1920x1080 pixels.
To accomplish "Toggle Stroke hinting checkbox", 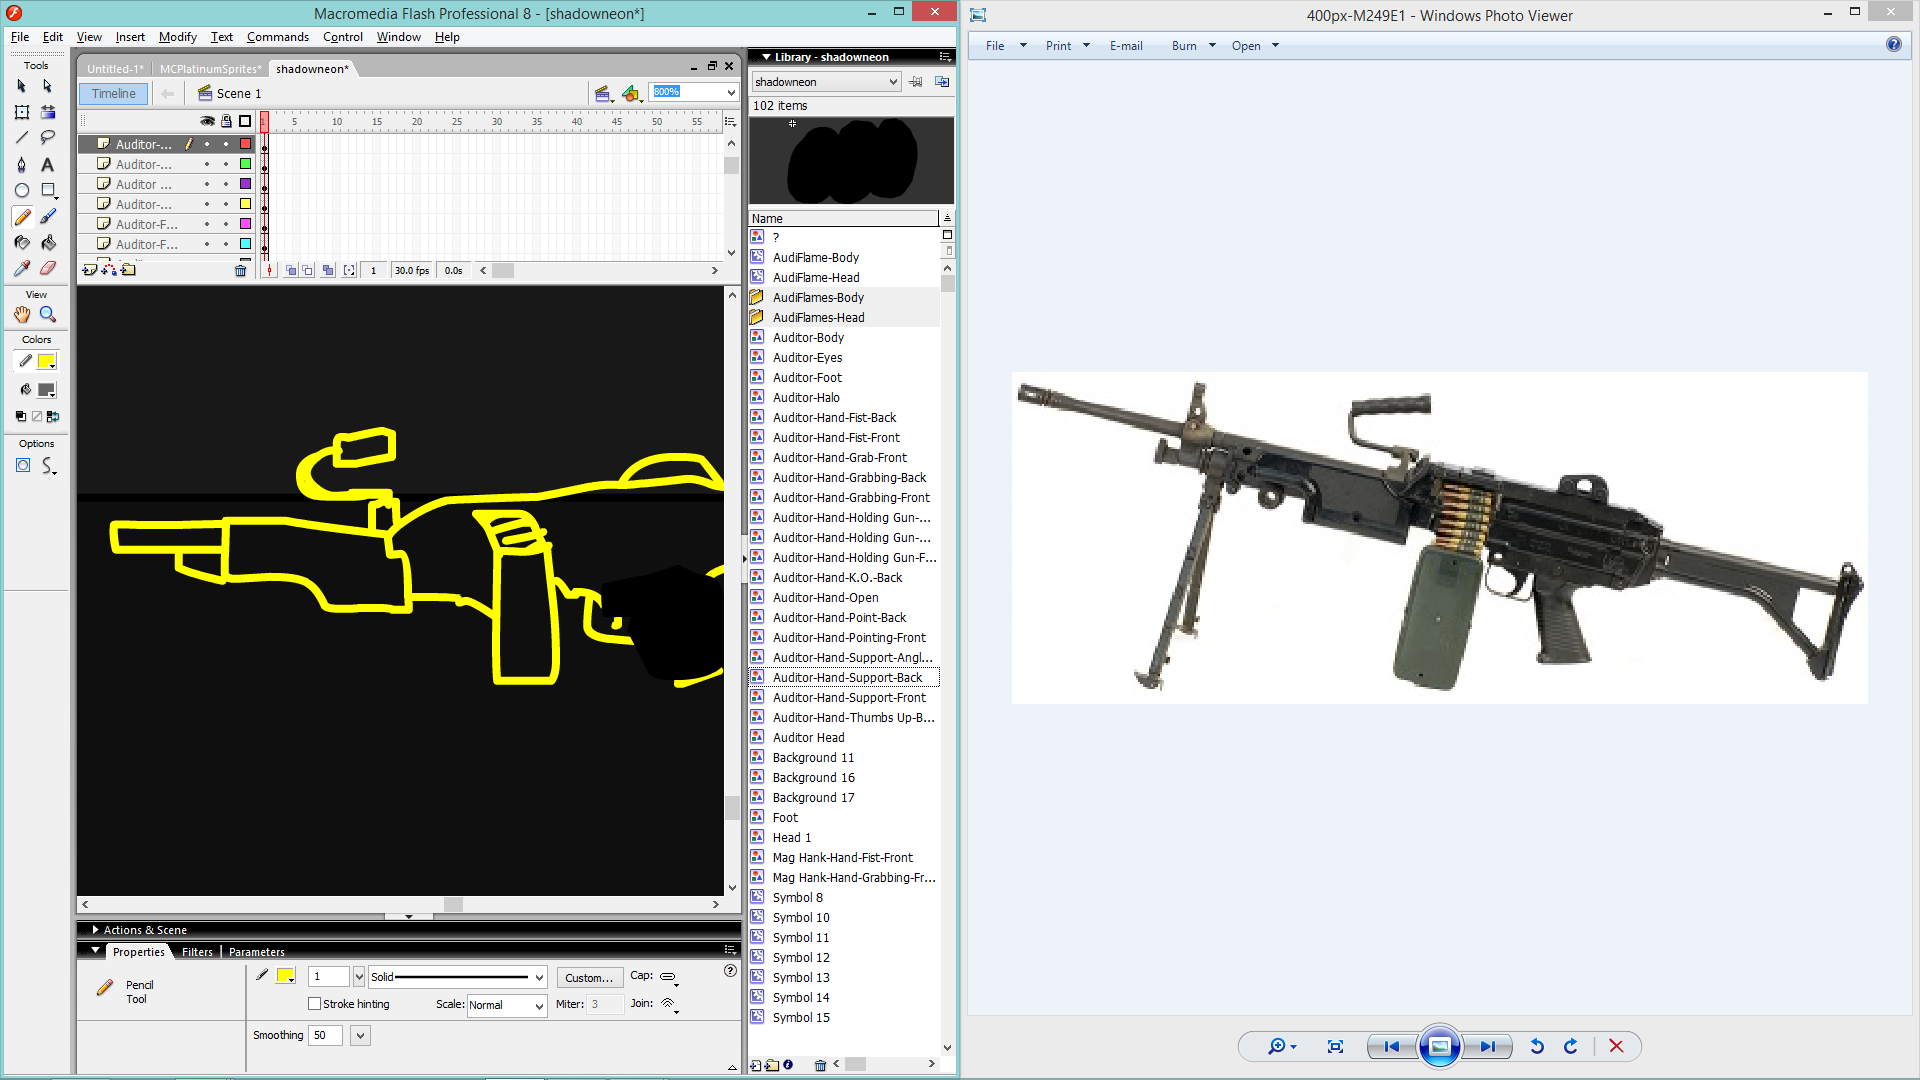I will click(x=315, y=1004).
